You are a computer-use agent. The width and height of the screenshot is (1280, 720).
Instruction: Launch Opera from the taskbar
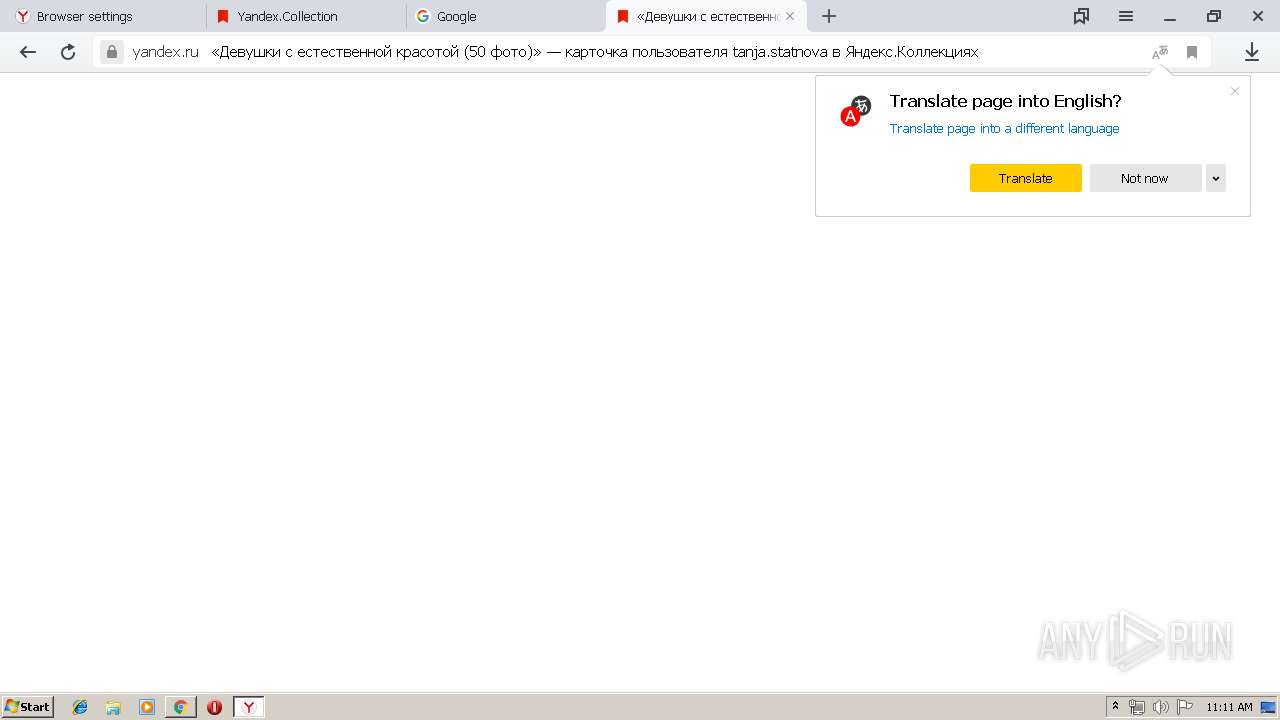pos(214,707)
